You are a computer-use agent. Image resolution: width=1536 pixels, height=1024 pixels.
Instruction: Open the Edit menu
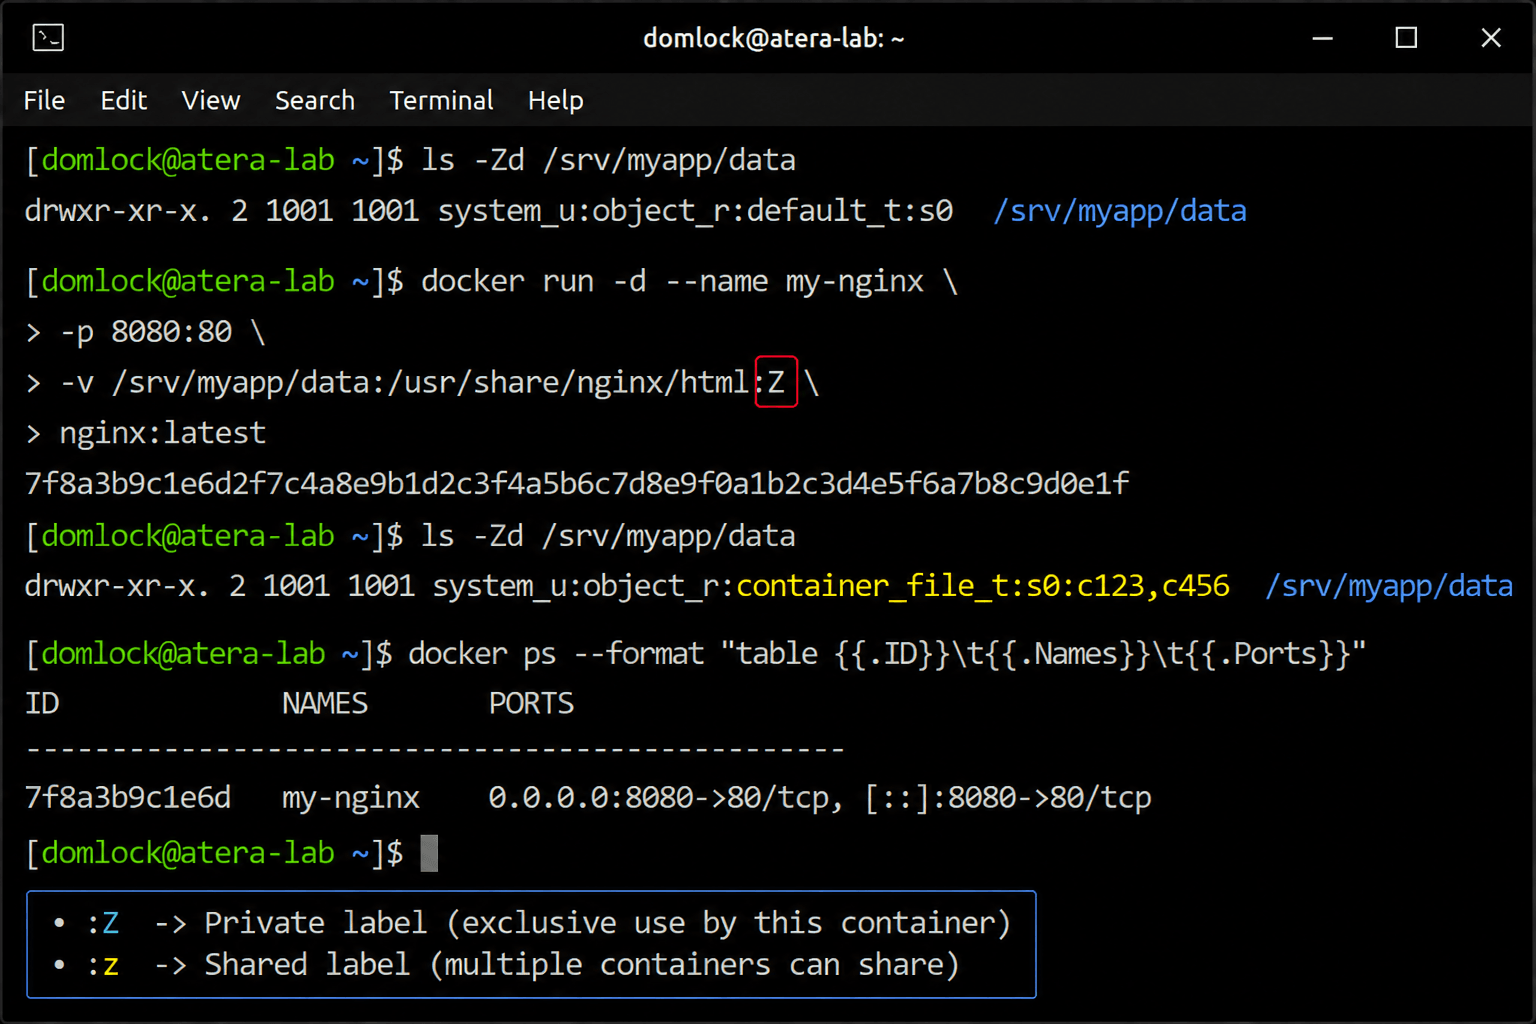(x=124, y=100)
